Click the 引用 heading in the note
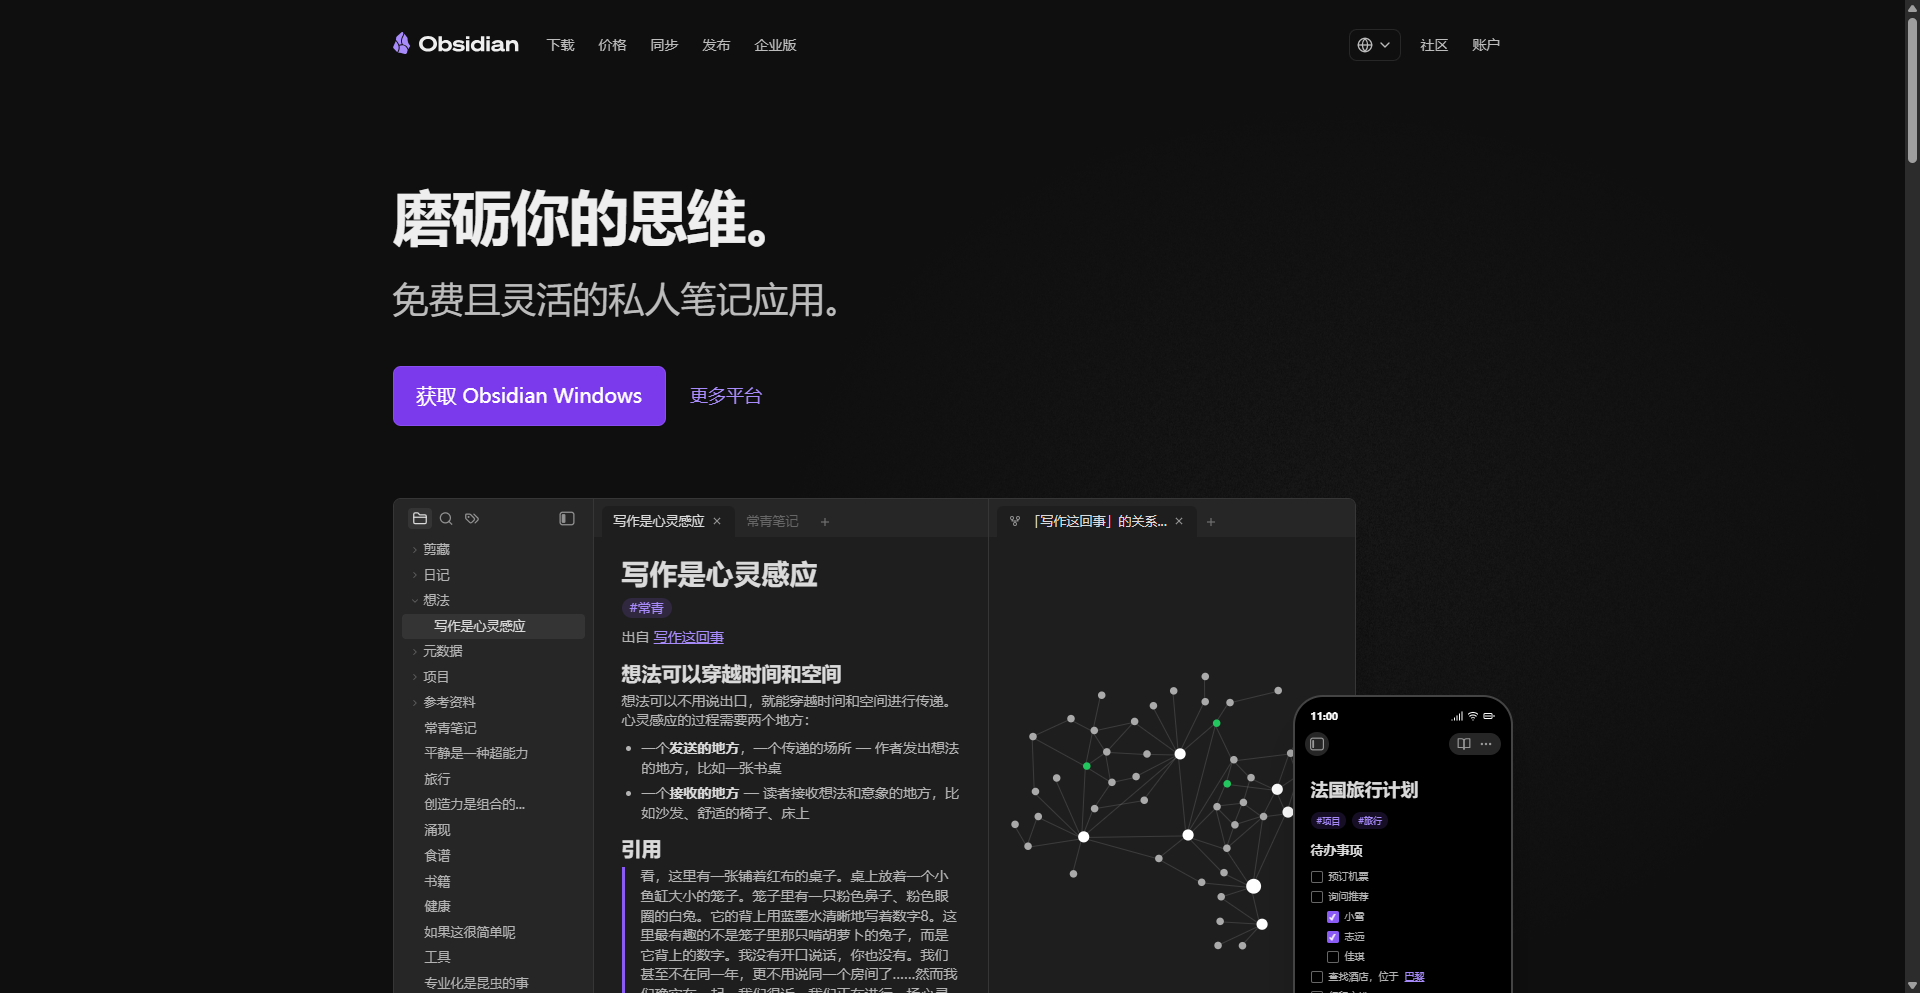Viewport: 1920px width, 993px height. tap(641, 849)
